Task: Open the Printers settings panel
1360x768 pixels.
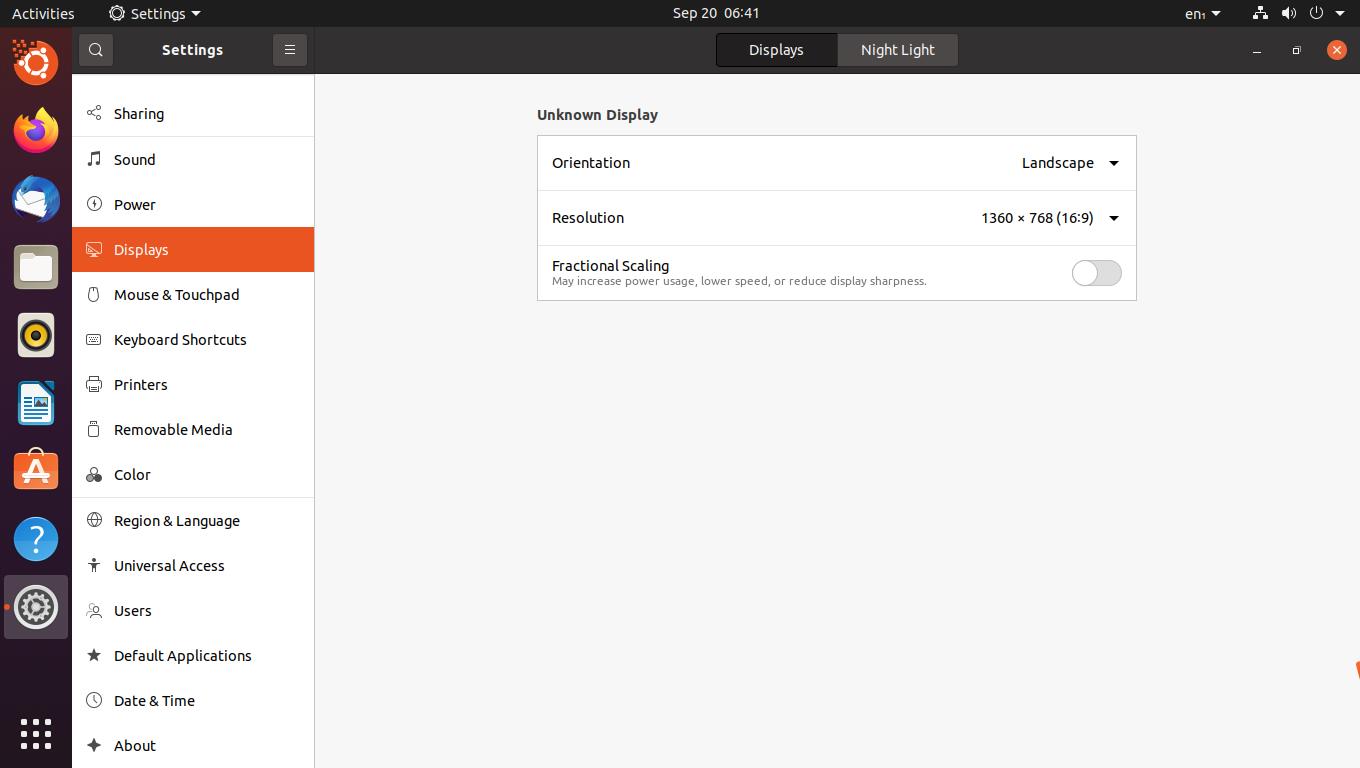Action: pos(193,385)
